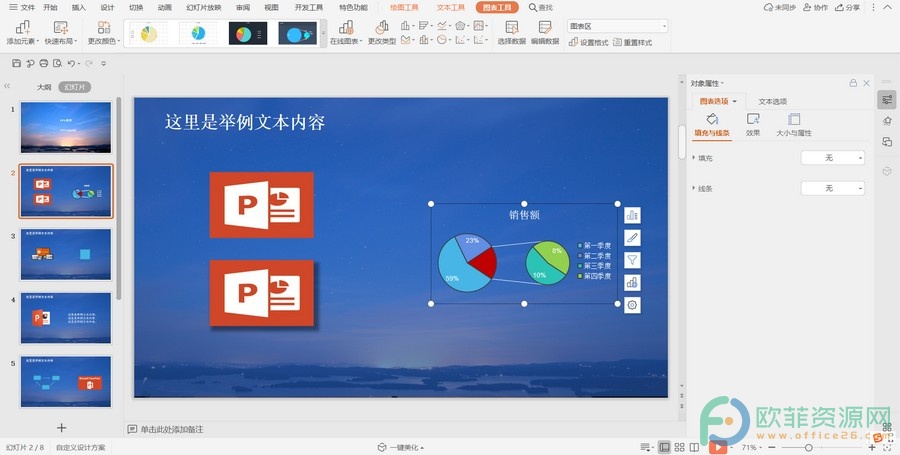
Task: Expand the Fill (填充) section triangle
Action: (x=694, y=157)
